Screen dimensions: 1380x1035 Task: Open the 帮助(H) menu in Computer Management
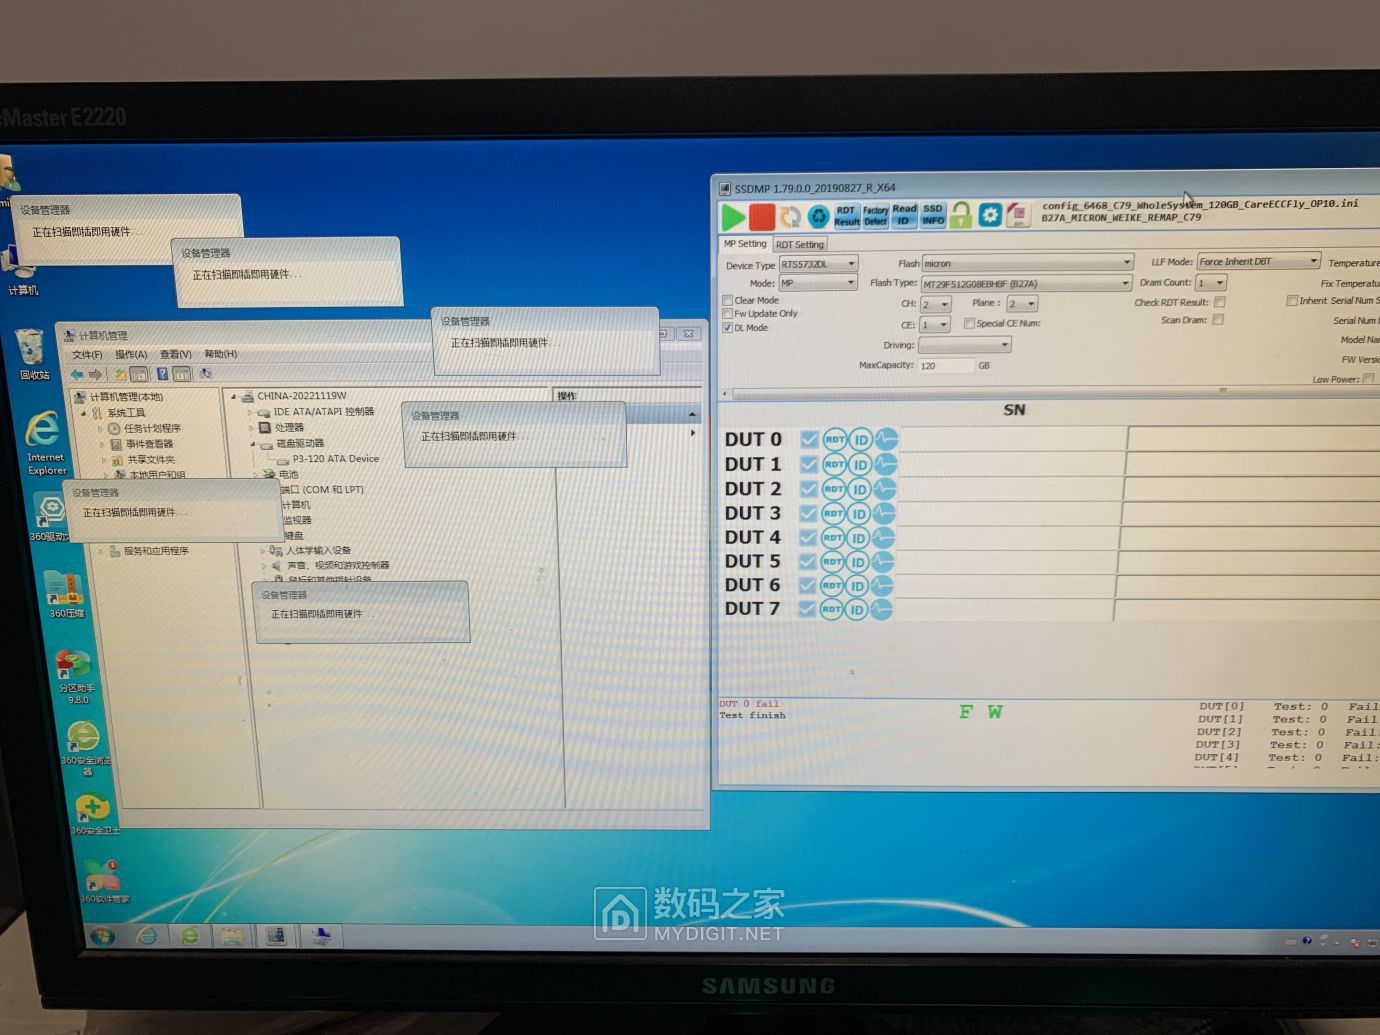tap(220, 354)
